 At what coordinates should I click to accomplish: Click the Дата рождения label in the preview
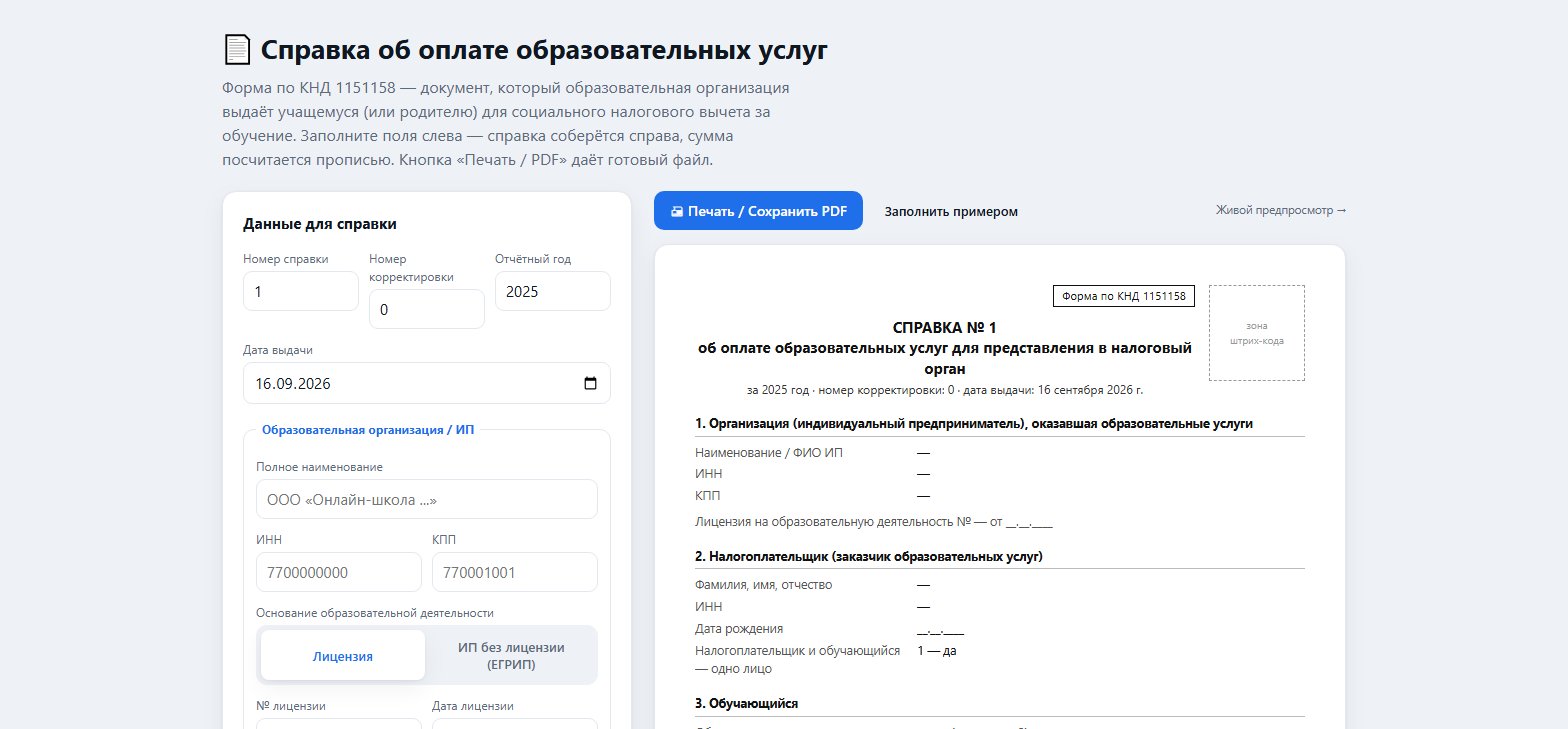(x=739, y=629)
